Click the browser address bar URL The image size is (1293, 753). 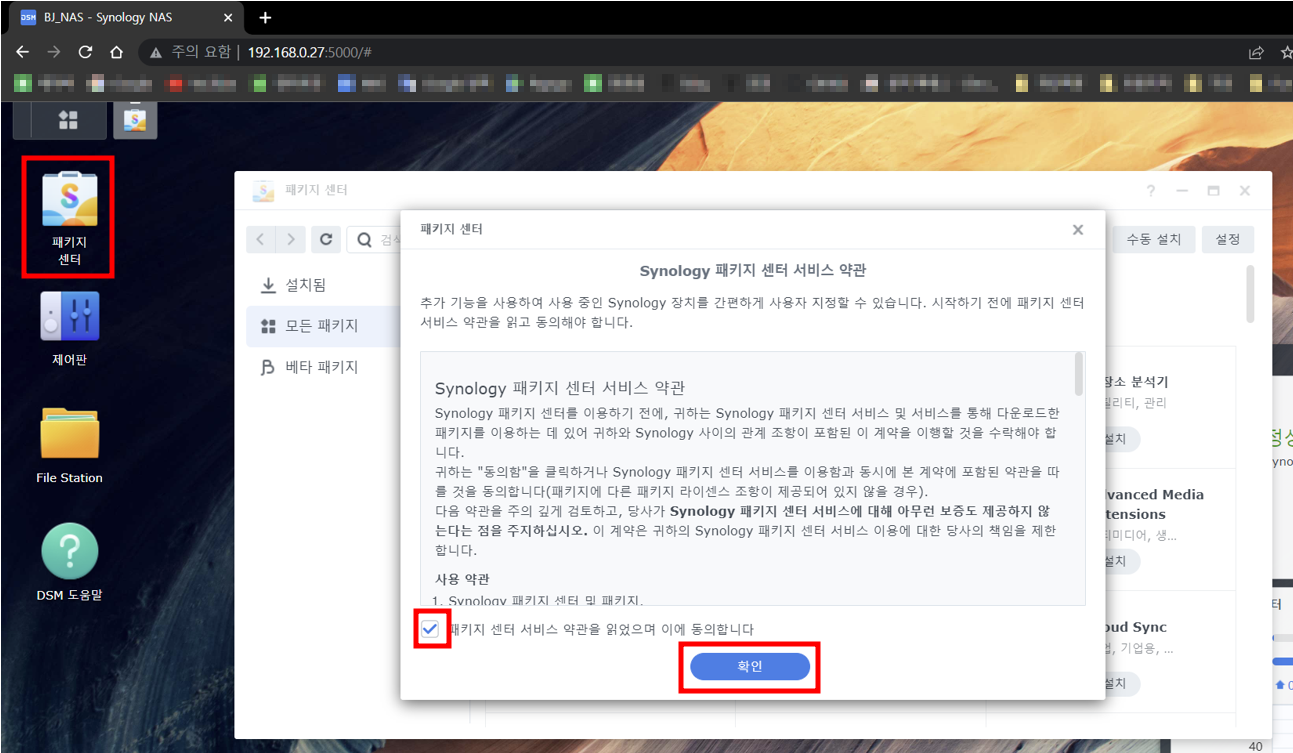pos(310,52)
